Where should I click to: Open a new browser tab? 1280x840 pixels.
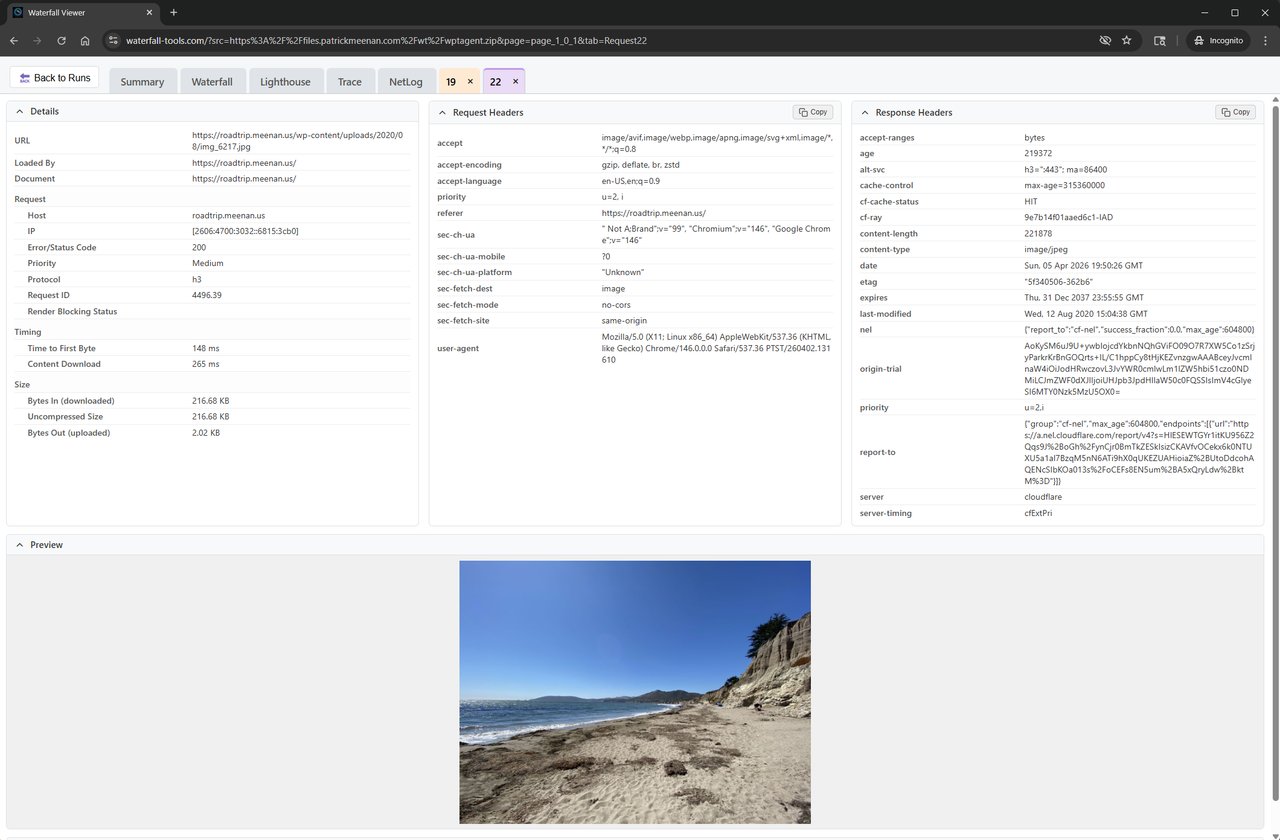point(173,12)
